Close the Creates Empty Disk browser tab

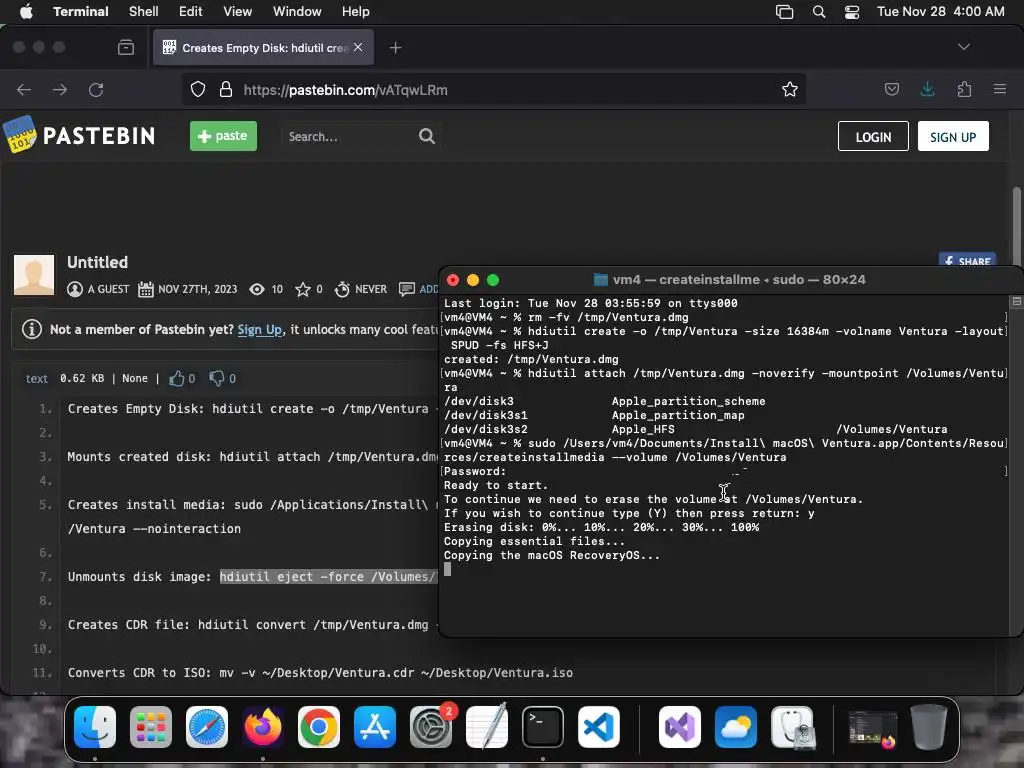(358, 47)
